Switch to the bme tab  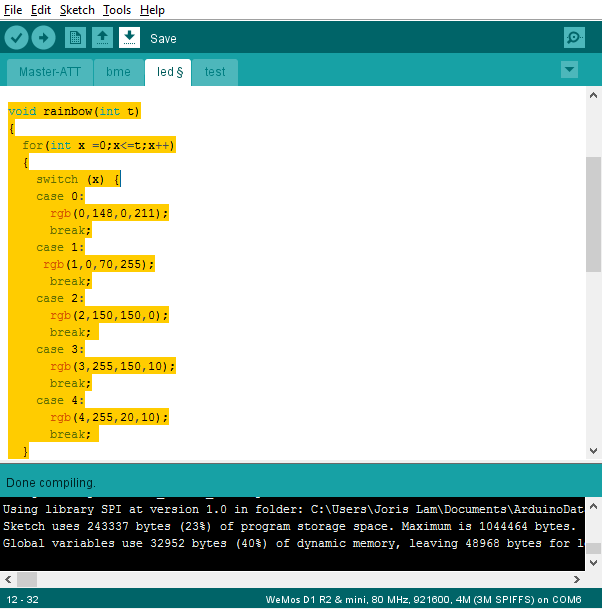coord(118,72)
